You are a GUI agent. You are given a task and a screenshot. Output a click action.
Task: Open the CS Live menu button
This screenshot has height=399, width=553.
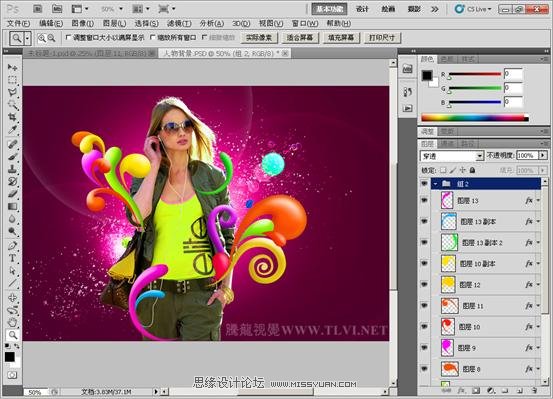[473, 9]
